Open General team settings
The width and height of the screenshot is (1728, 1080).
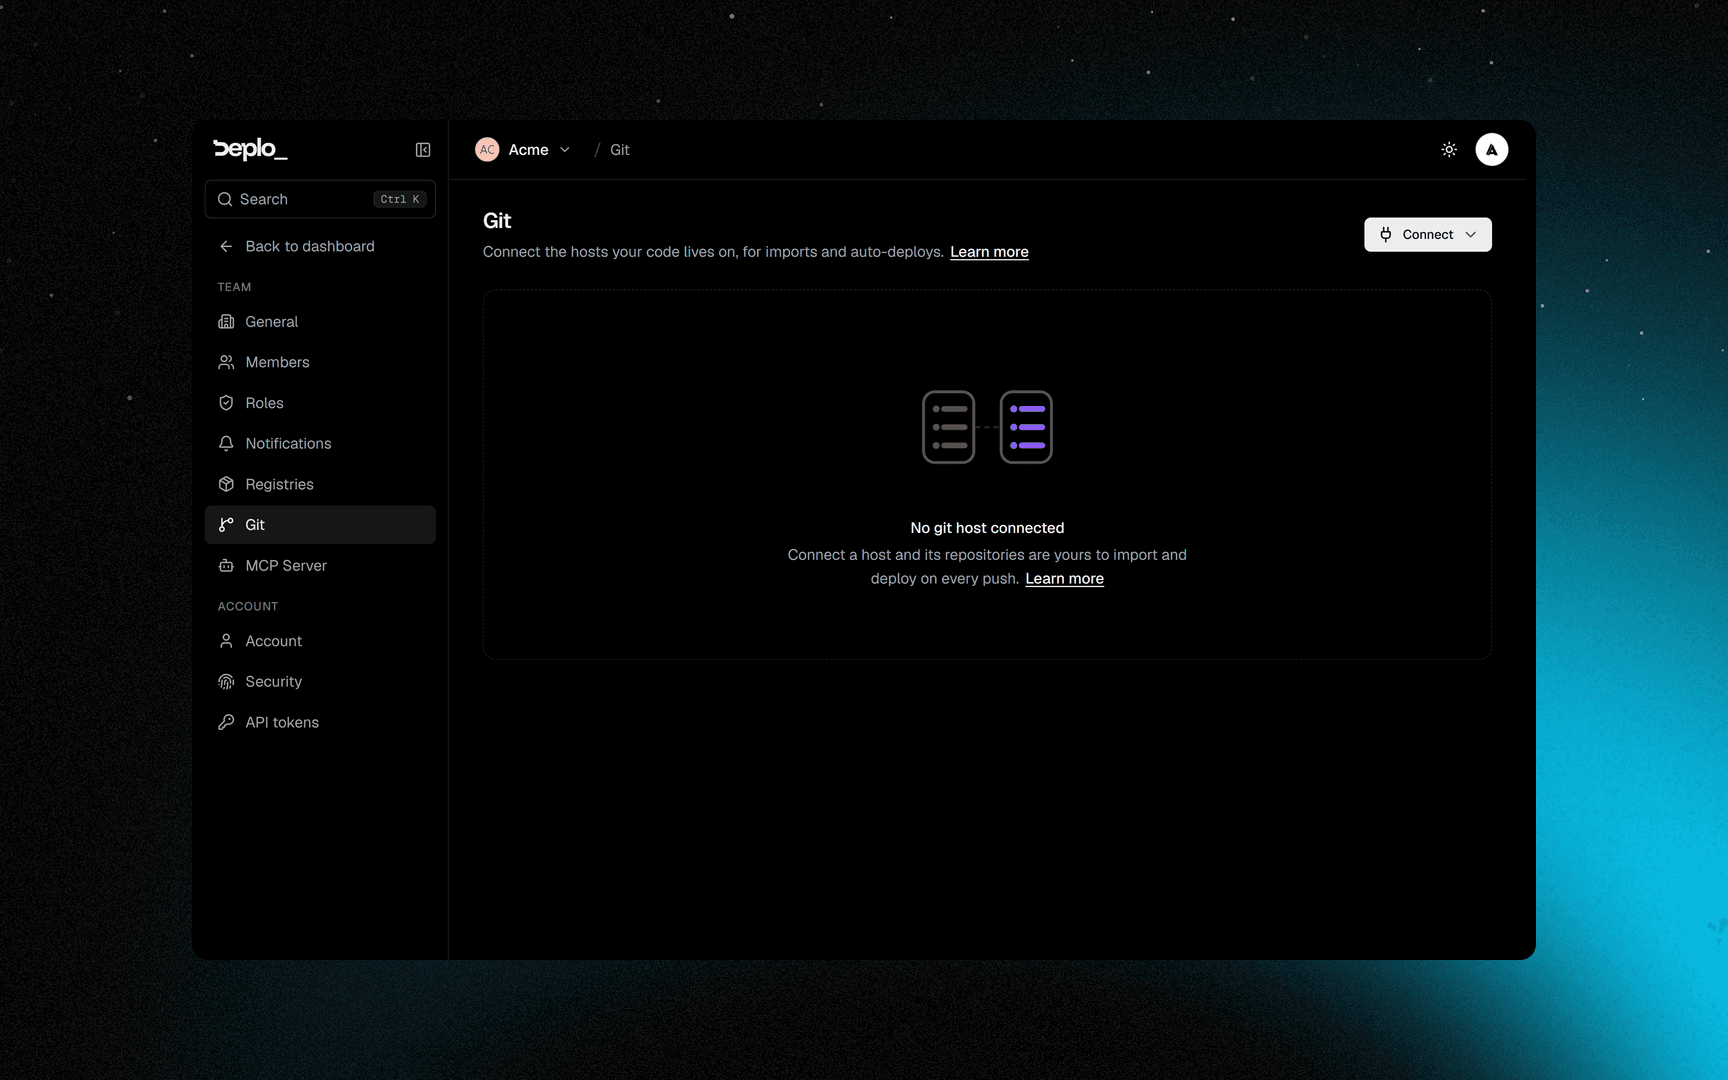(x=320, y=322)
